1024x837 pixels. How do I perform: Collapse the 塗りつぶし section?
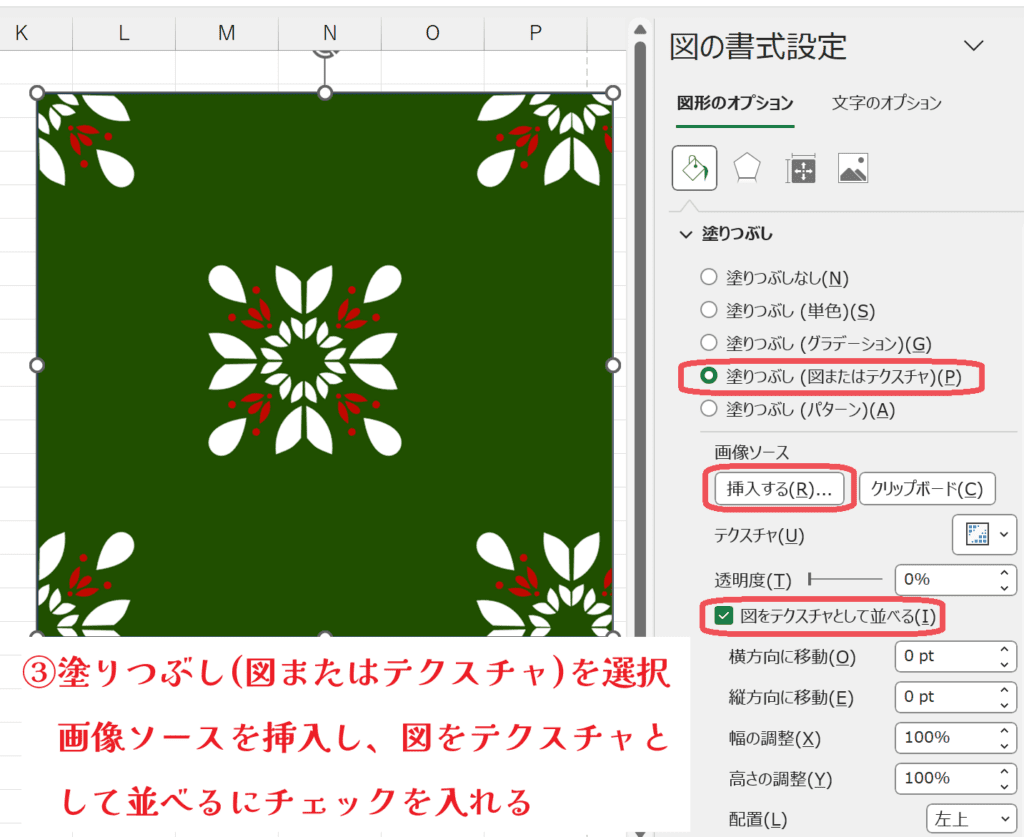click(x=686, y=234)
